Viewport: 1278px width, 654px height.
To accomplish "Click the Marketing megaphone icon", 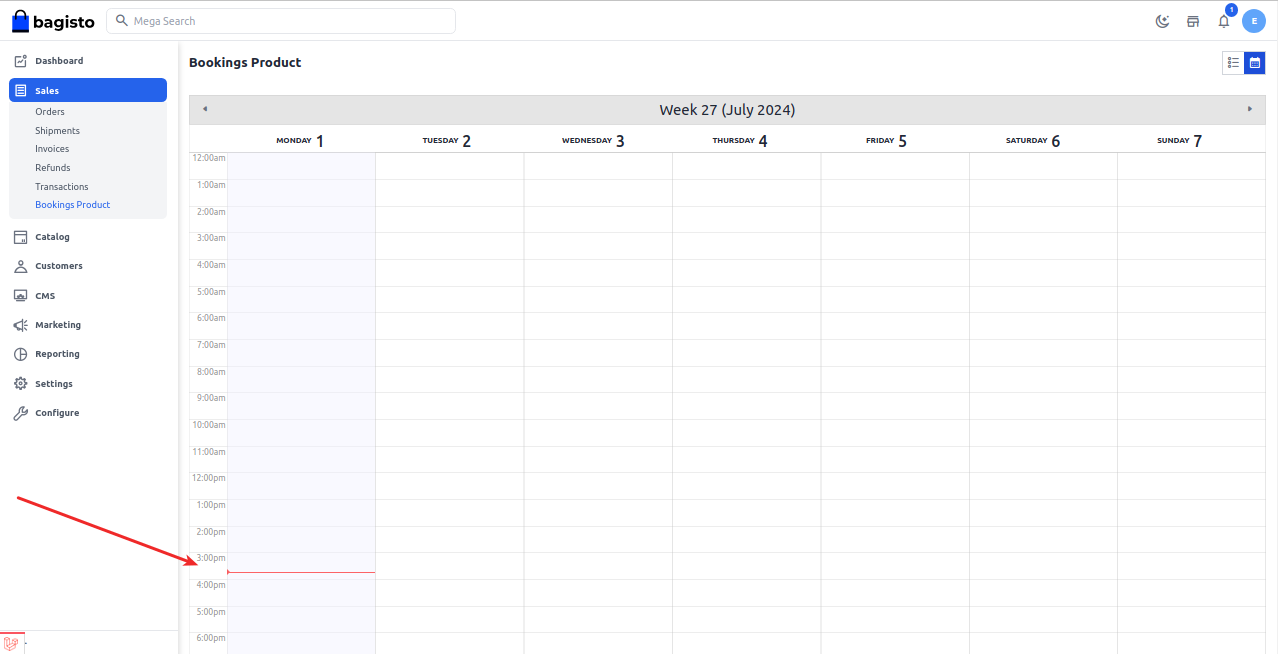I will tap(20, 325).
